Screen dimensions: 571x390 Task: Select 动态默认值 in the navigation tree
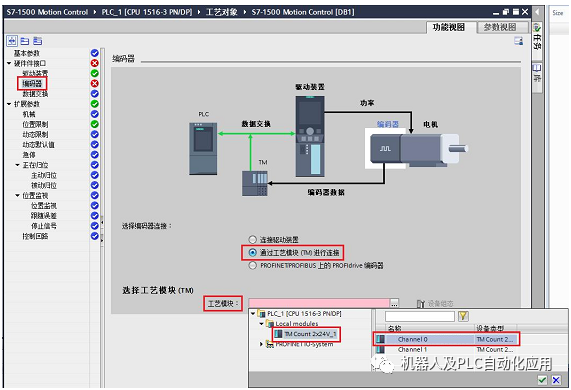tap(38, 145)
